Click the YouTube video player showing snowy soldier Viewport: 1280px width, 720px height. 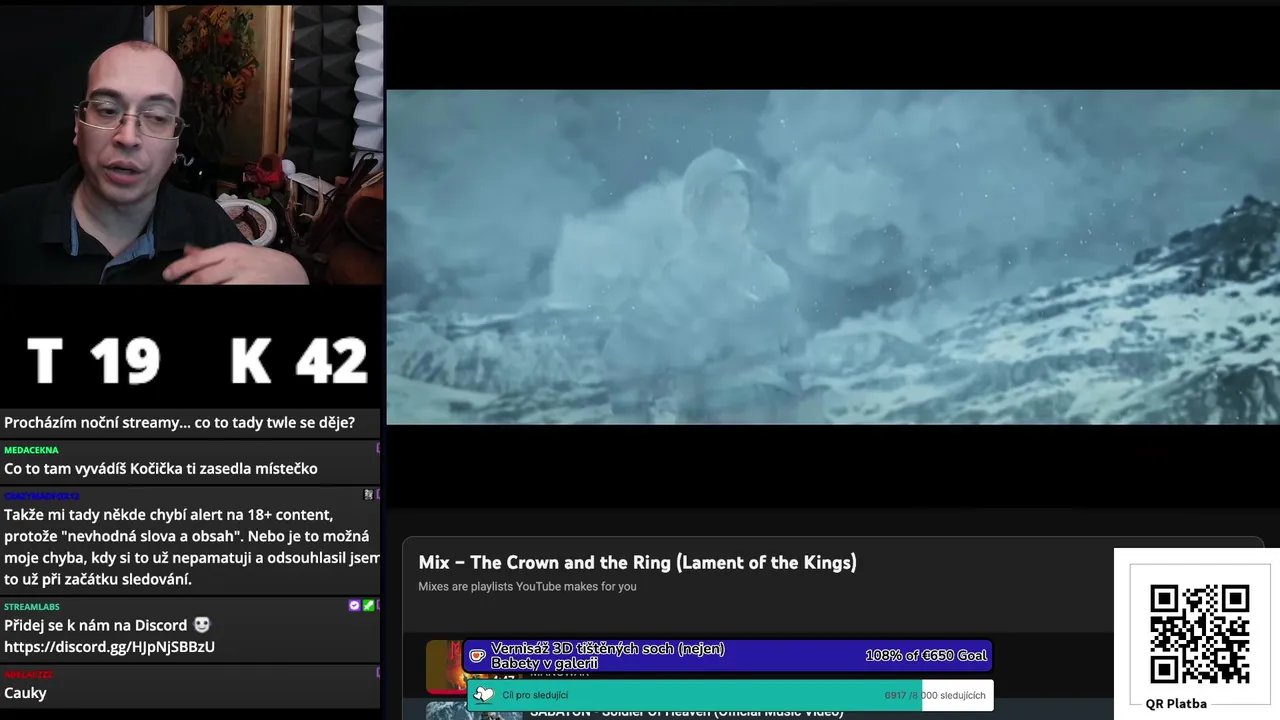[x=833, y=257]
